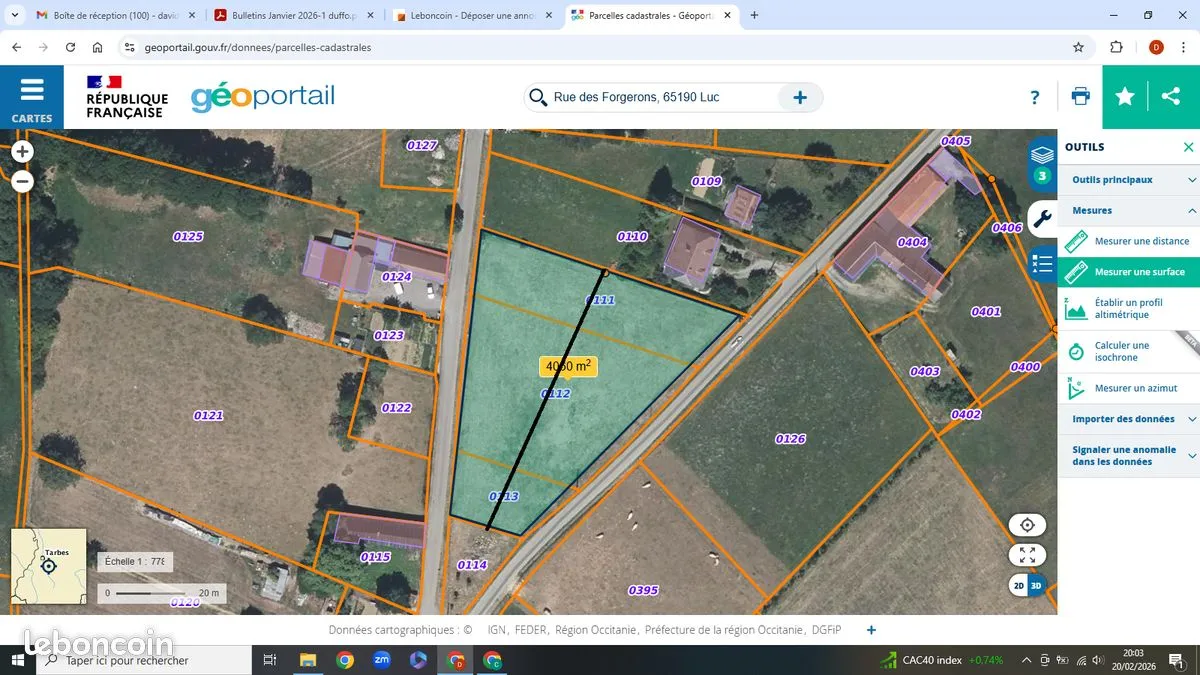
Task: Click the 4060 m² measurement label
Action: (568, 366)
